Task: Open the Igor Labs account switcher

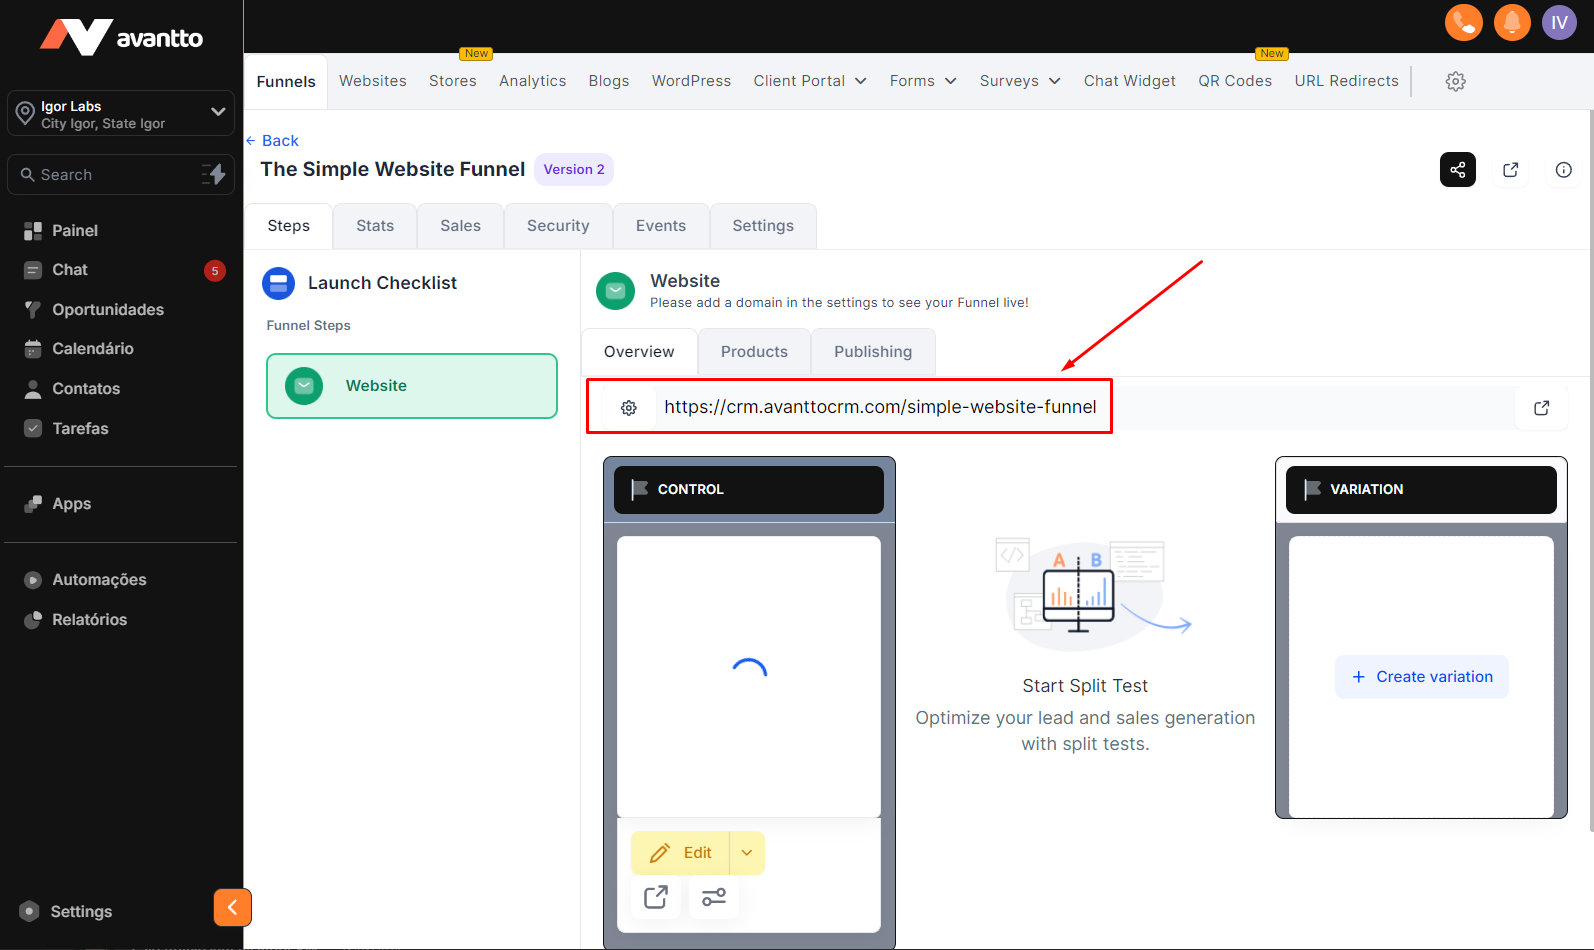Action: tap(121, 114)
